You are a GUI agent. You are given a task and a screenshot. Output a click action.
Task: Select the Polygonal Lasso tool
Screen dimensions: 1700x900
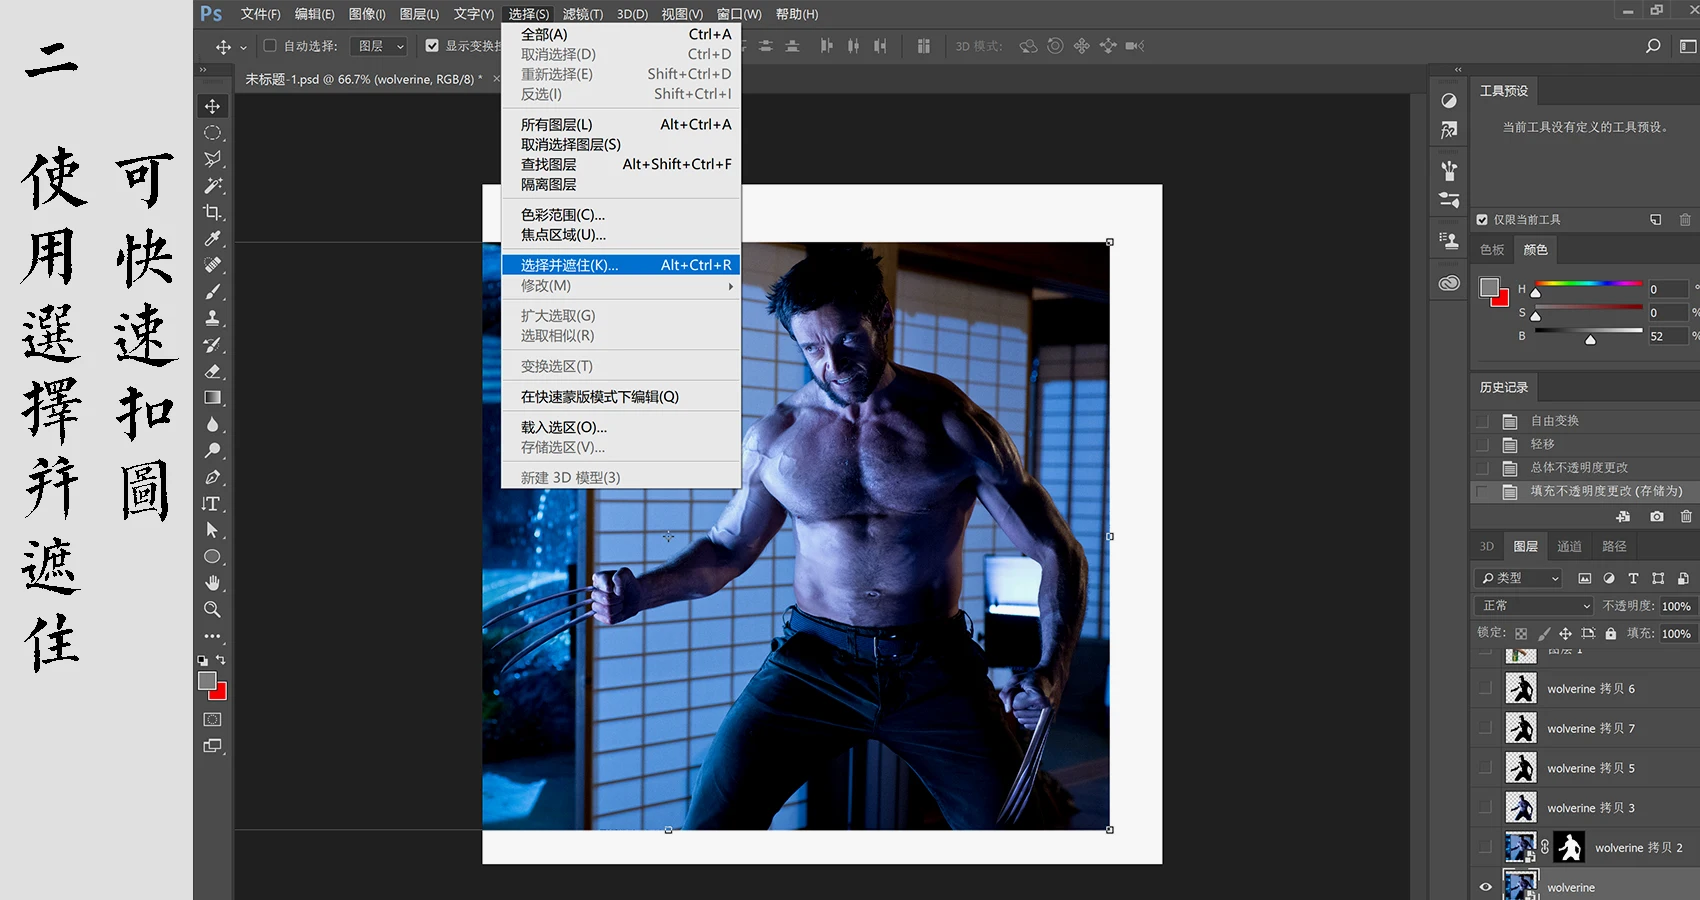coord(212,159)
